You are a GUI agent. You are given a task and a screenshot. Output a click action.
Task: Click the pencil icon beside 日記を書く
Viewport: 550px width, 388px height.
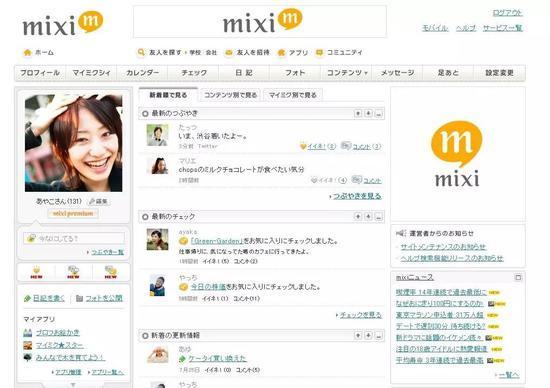coord(27,299)
